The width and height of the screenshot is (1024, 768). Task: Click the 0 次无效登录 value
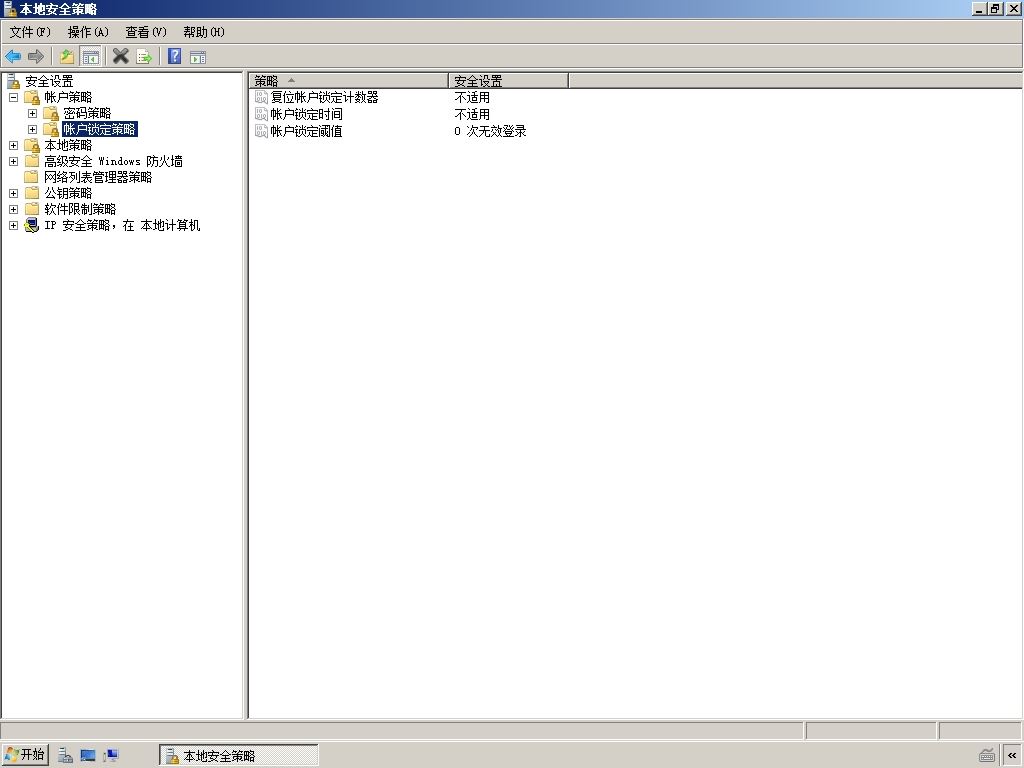(x=490, y=131)
